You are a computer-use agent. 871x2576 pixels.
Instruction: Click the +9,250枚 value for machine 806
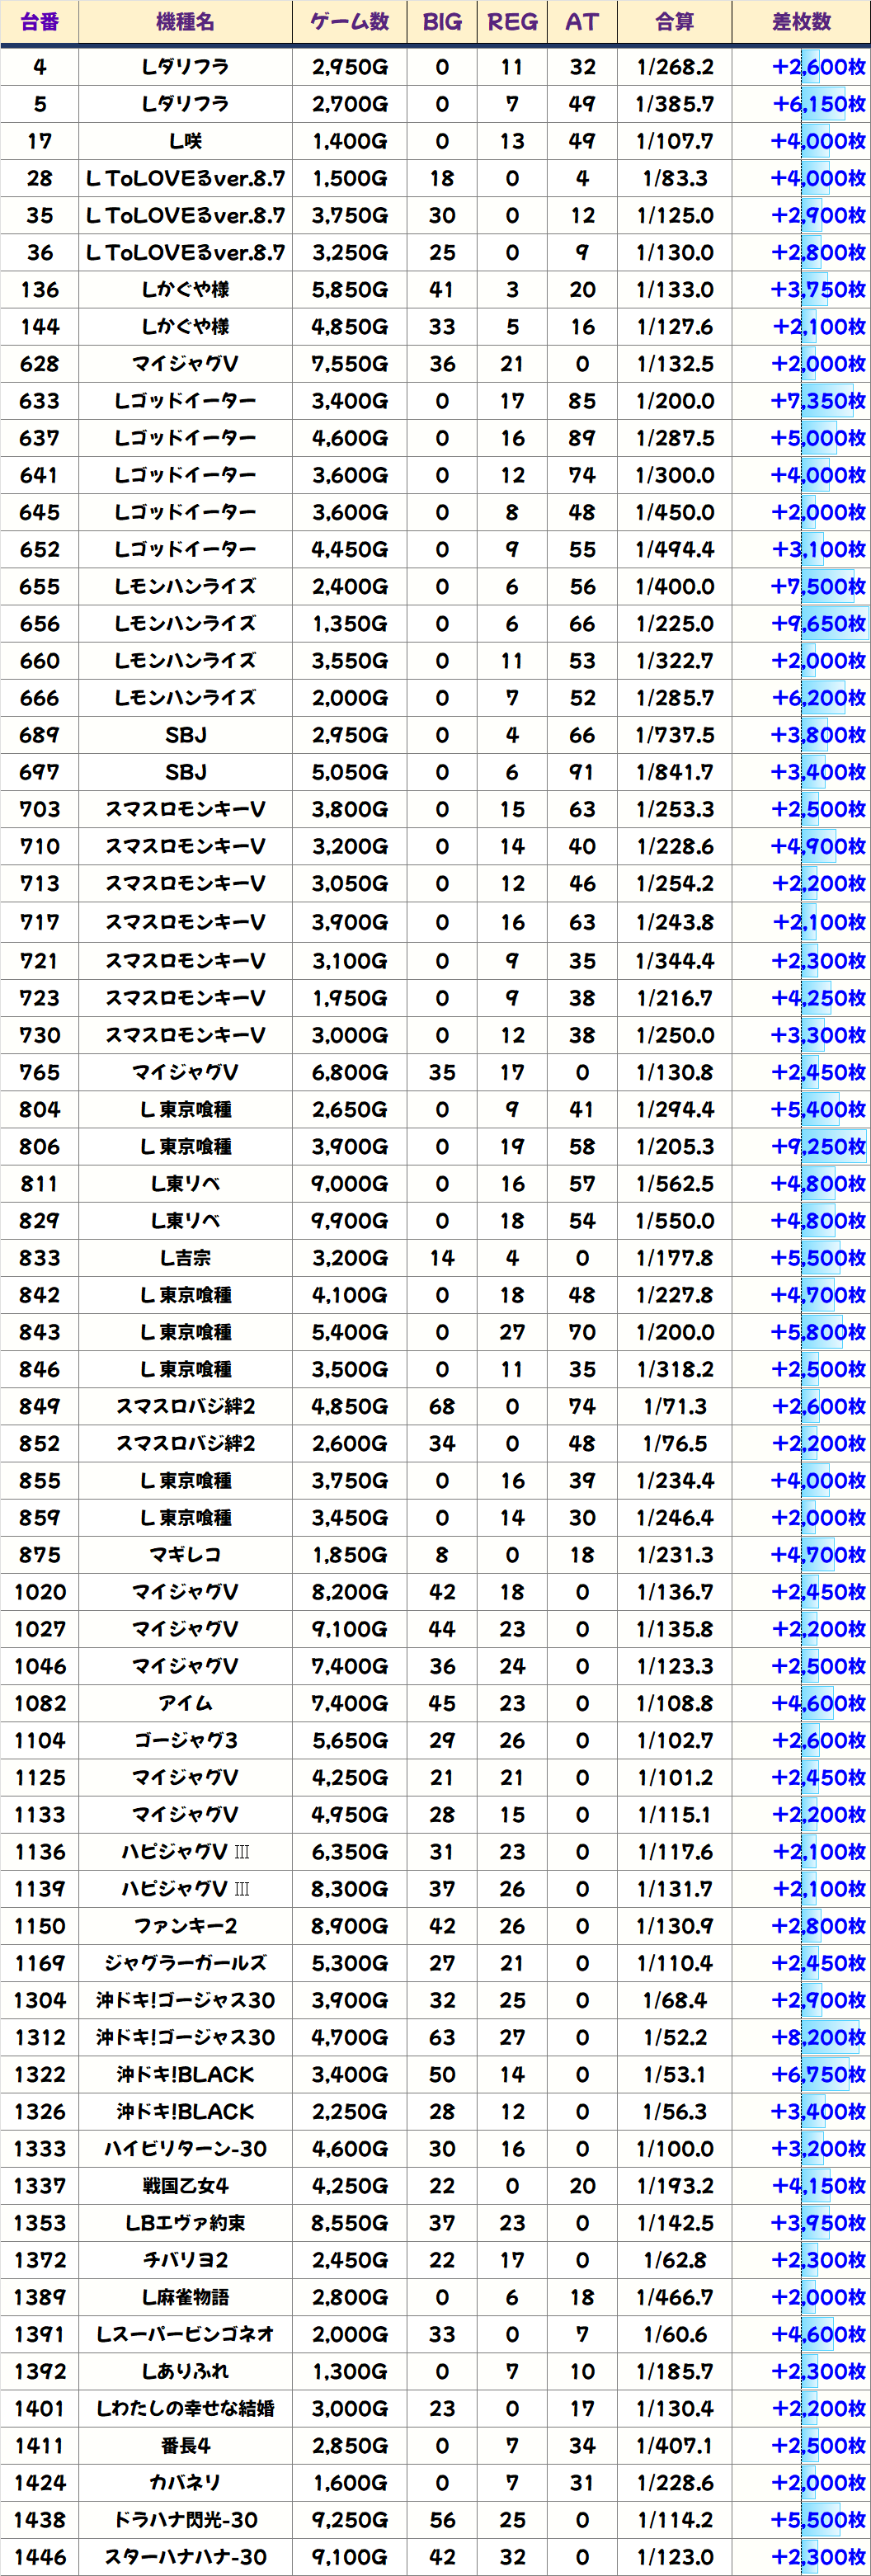tap(818, 1147)
